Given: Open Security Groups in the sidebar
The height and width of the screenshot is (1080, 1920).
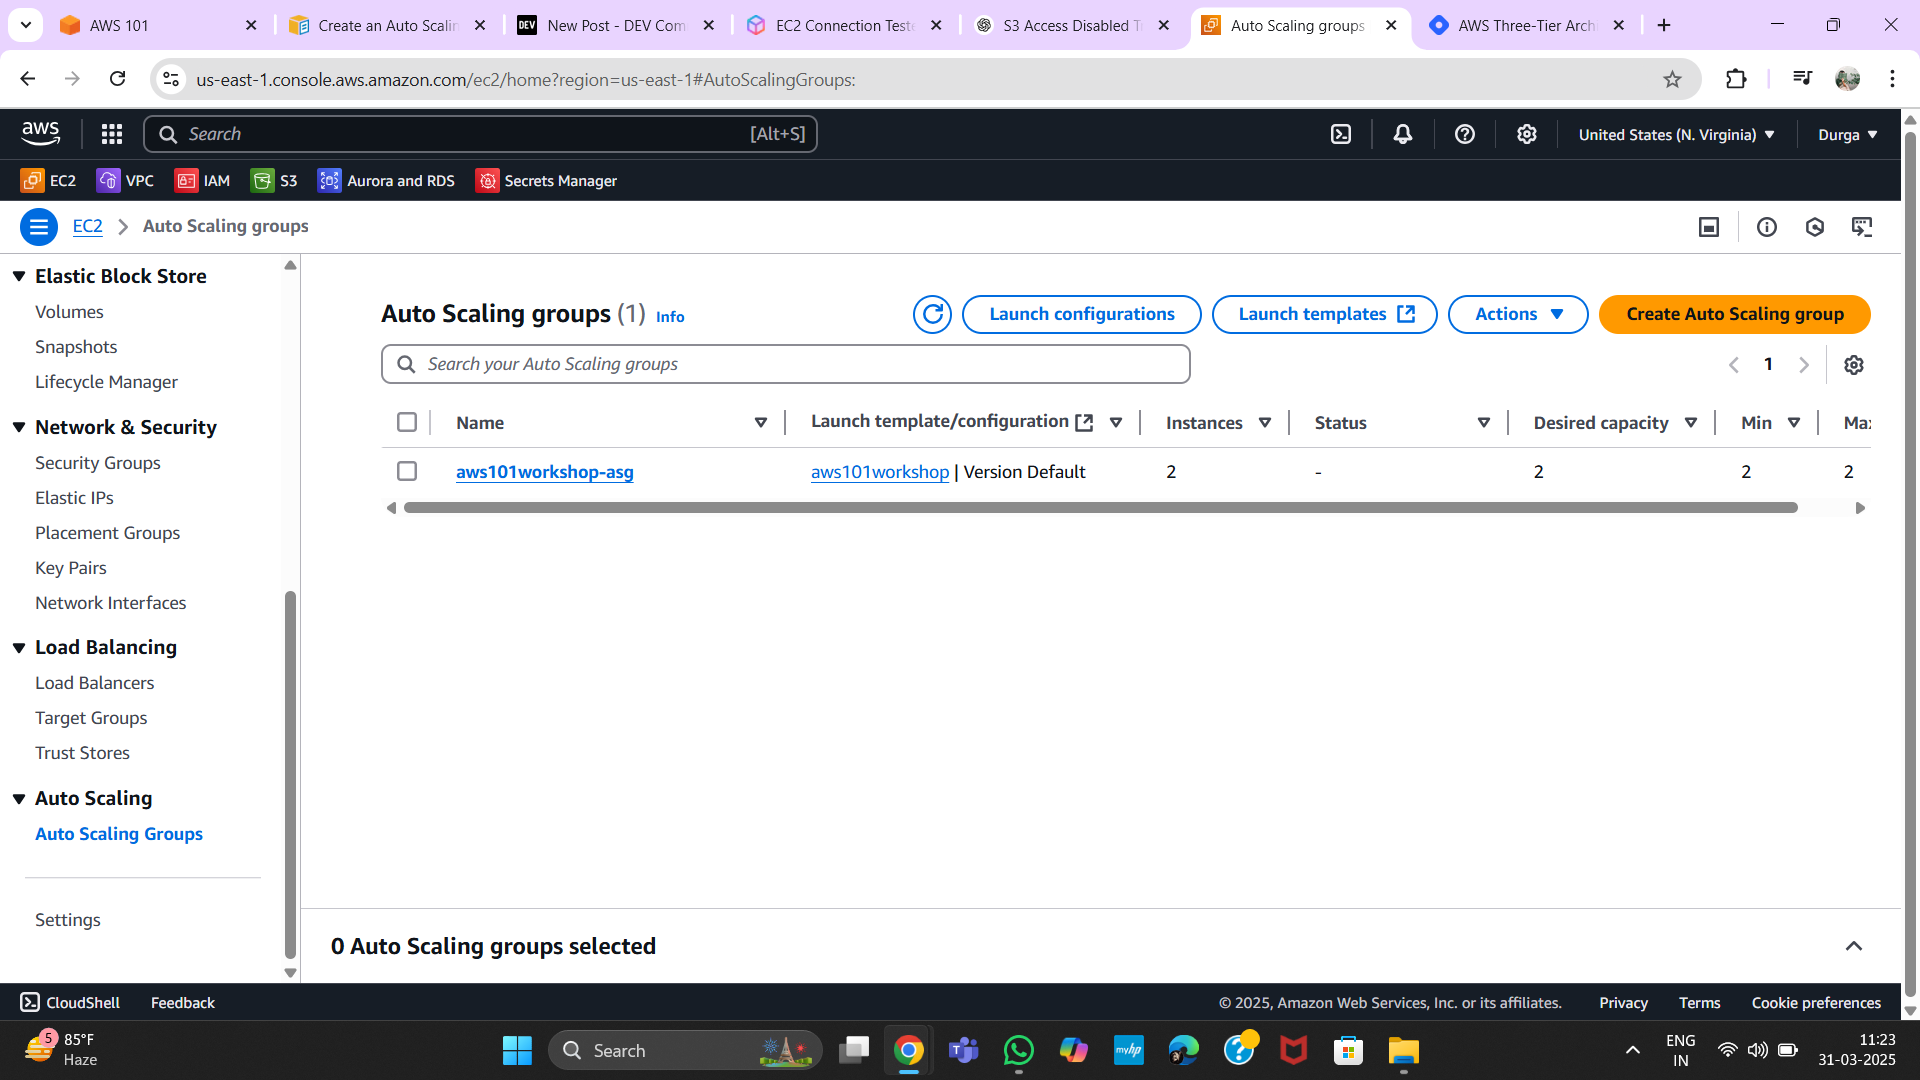Looking at the screenshot, I should pyautogui.click(x=98, y=463).
